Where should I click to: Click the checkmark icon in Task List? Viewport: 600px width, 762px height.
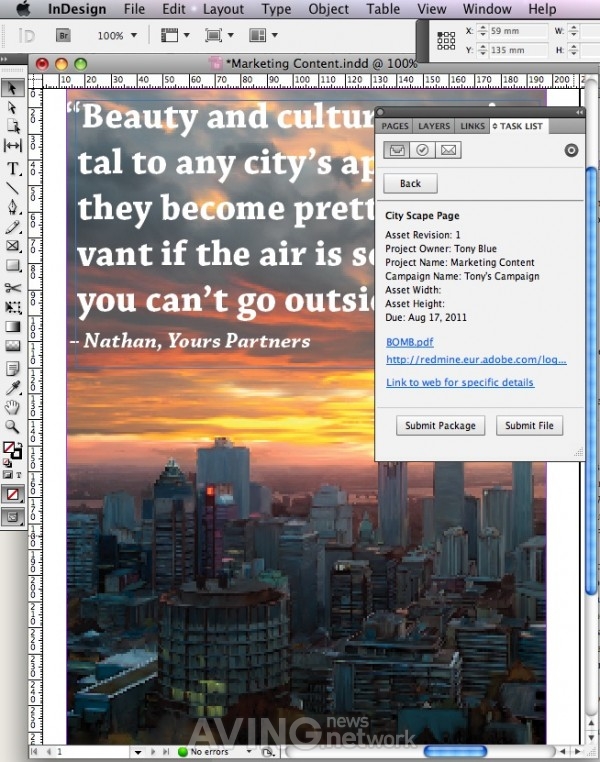click(422, 150)
